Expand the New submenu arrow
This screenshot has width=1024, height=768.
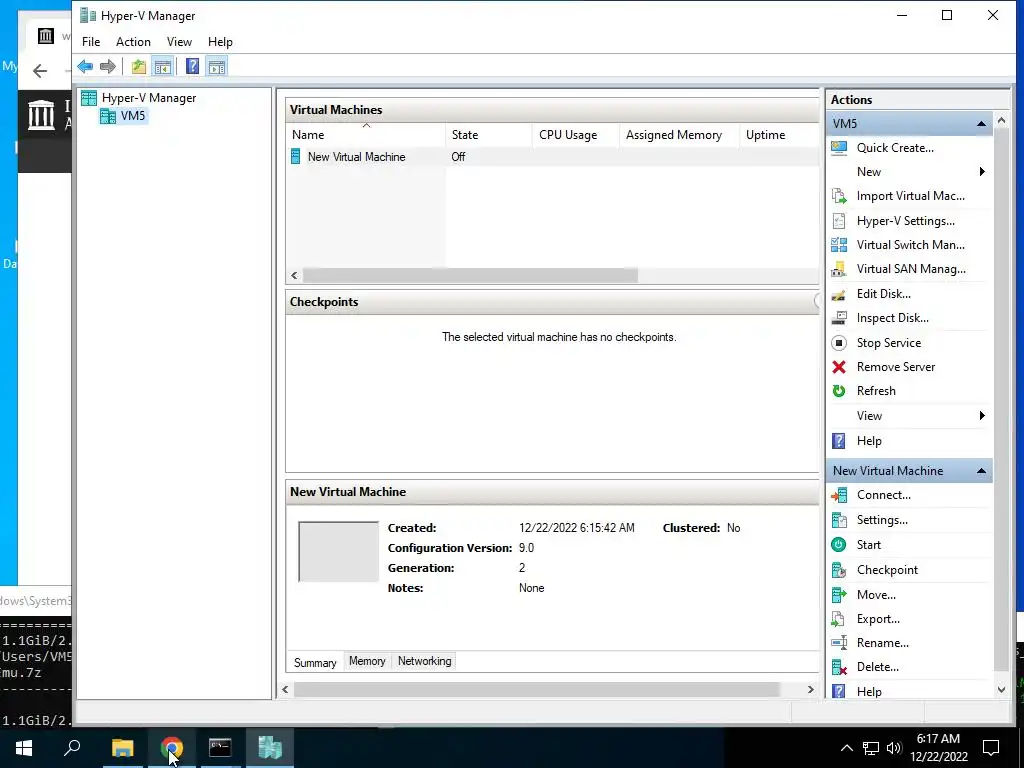click(982, 172)
